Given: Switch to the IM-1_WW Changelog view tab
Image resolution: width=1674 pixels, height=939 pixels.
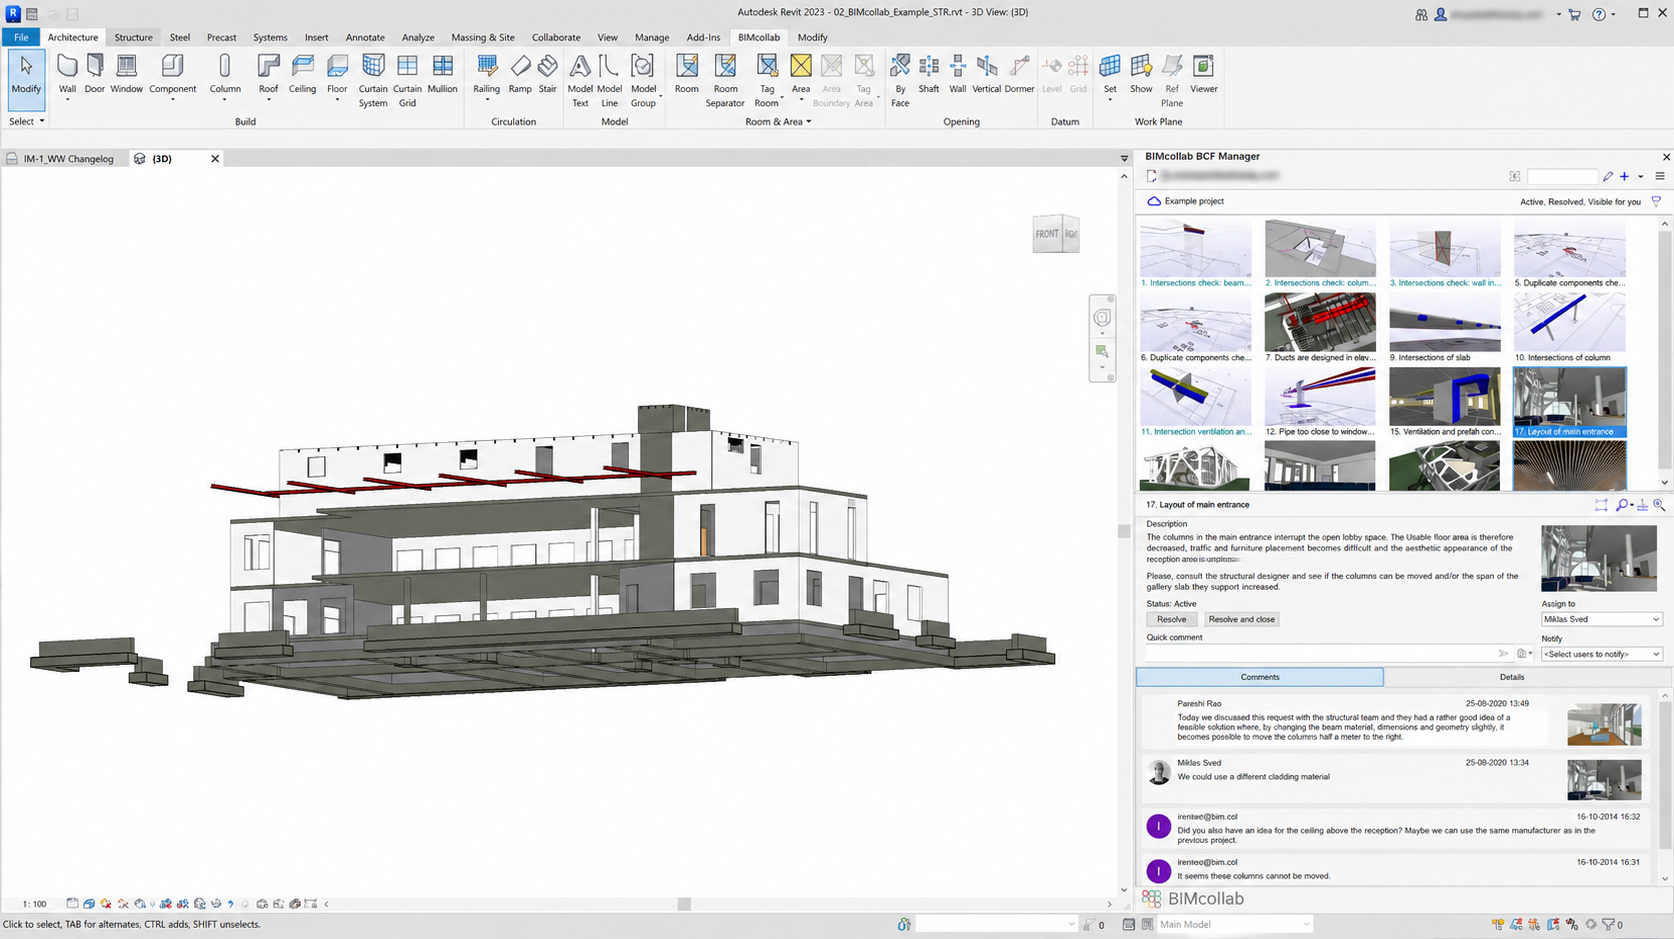Looking at the screenshot, I should pos(68,159).
